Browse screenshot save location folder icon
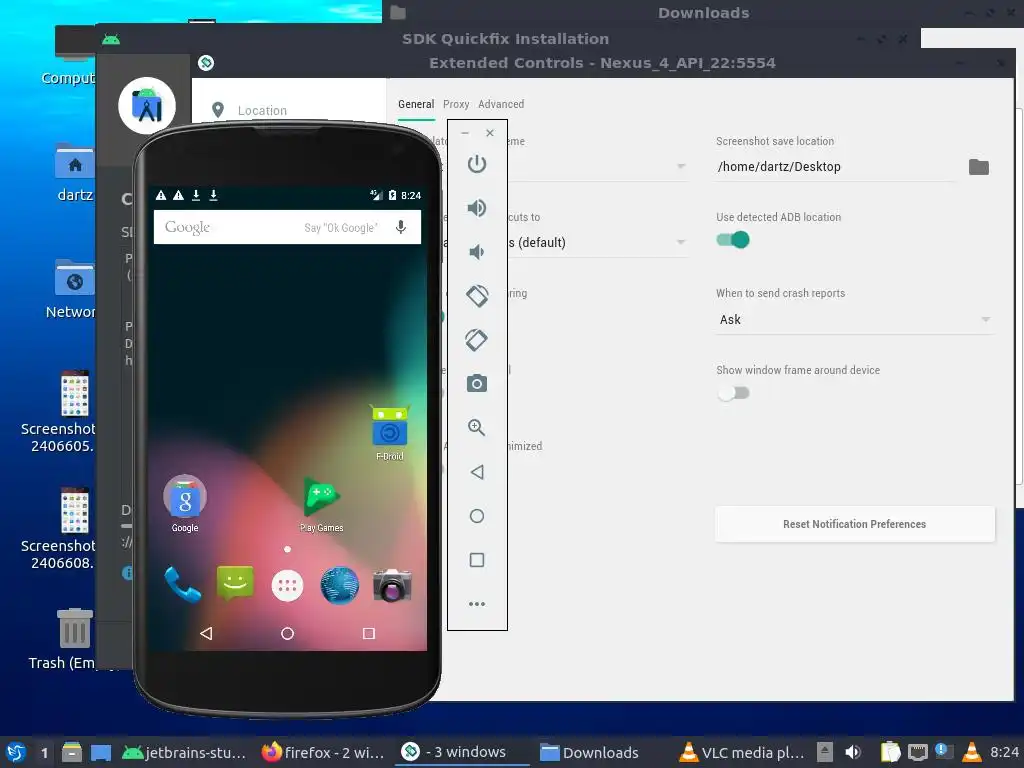This screenshot has width=1024, height=768. (978, 167)
